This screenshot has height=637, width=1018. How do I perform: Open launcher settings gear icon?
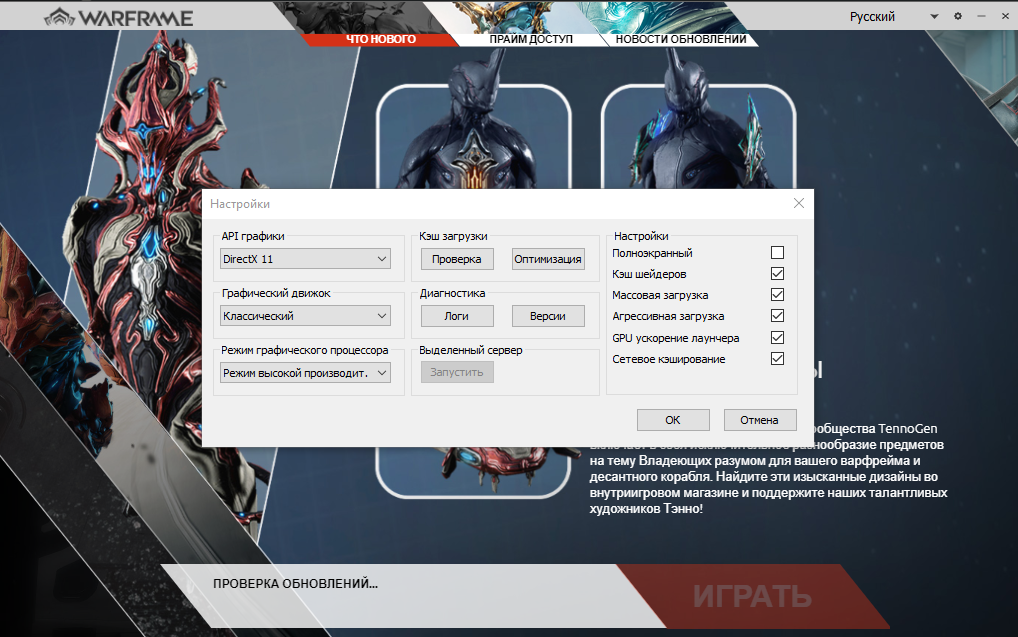[x=958, y=16]
